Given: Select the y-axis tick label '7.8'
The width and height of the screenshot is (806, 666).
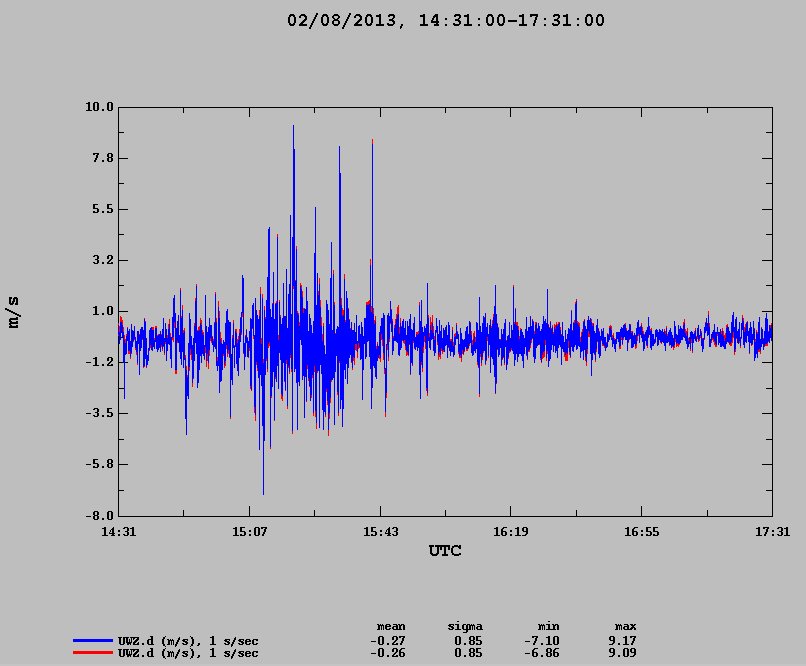Looking at the screenshot, I should click(x=103, y=158).
